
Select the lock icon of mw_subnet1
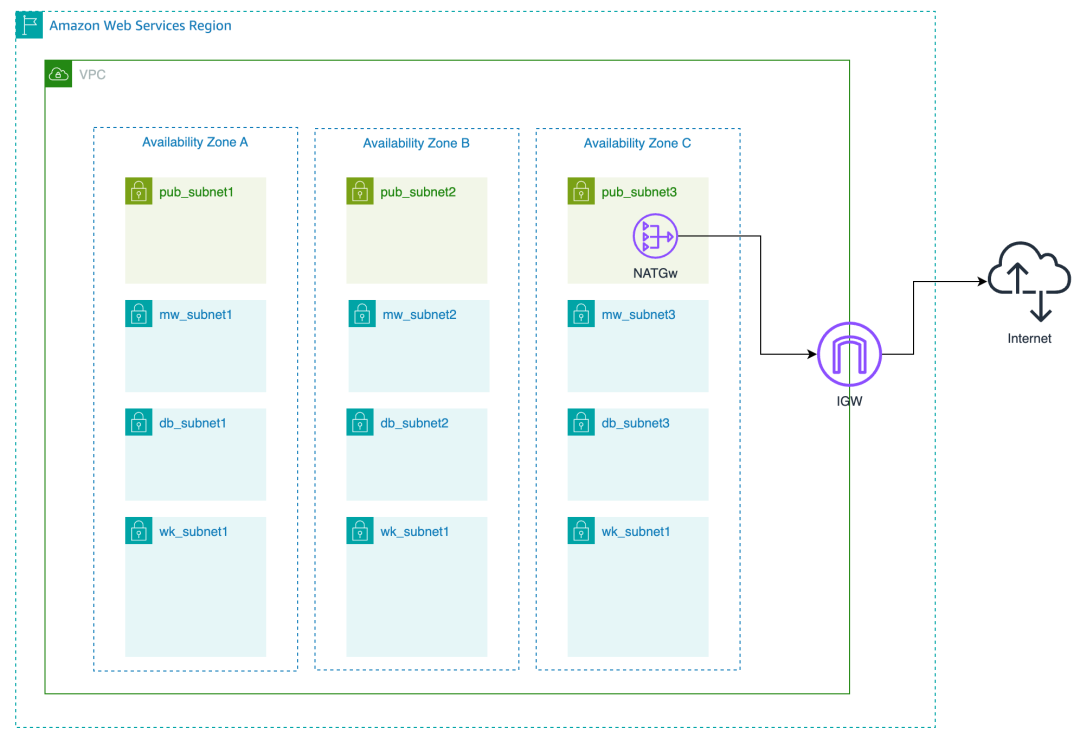[x=138, y=314]
